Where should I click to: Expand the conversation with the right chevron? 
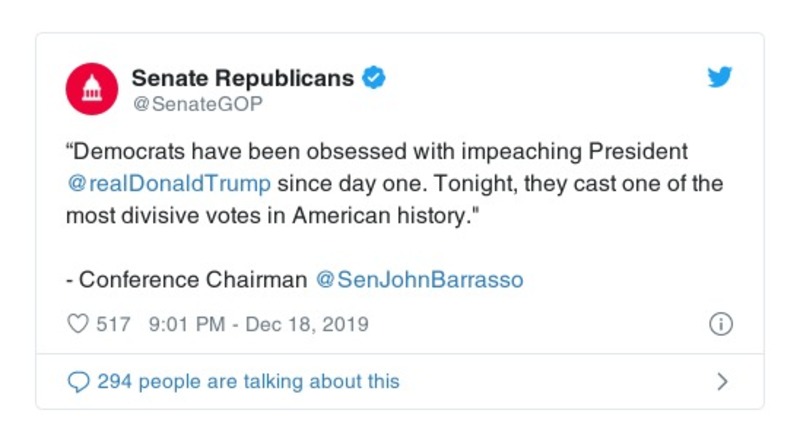click(x=723, y=381)
